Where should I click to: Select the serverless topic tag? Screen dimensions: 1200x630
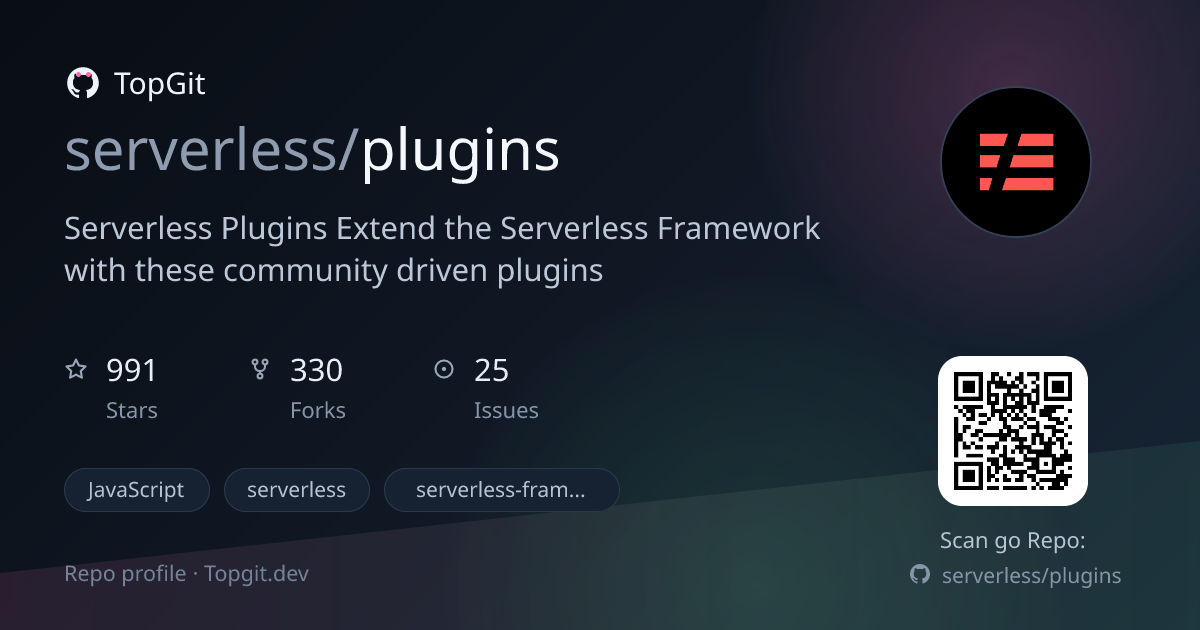(297, 490)
